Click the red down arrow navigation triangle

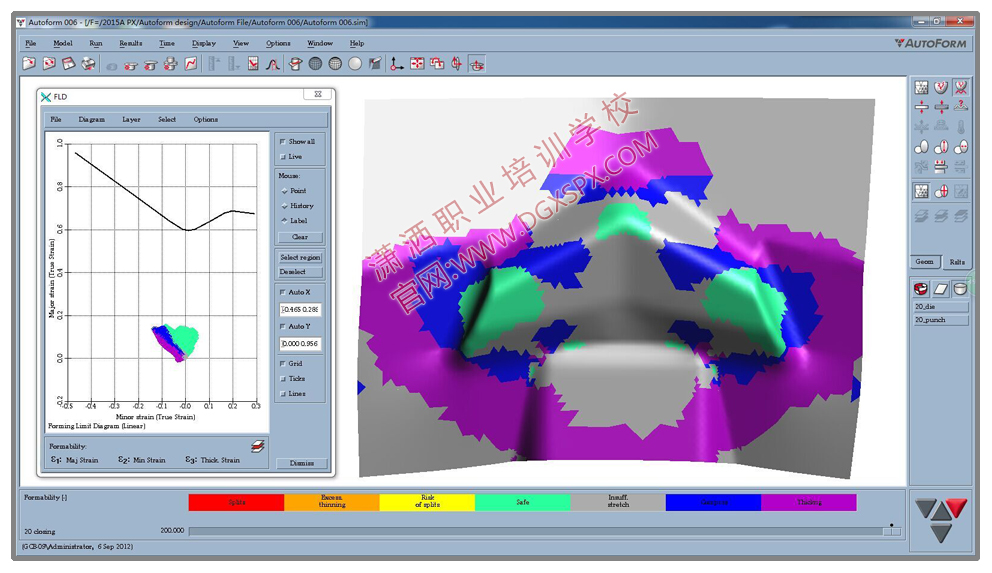pyautogui.click(x=956, y=507)
